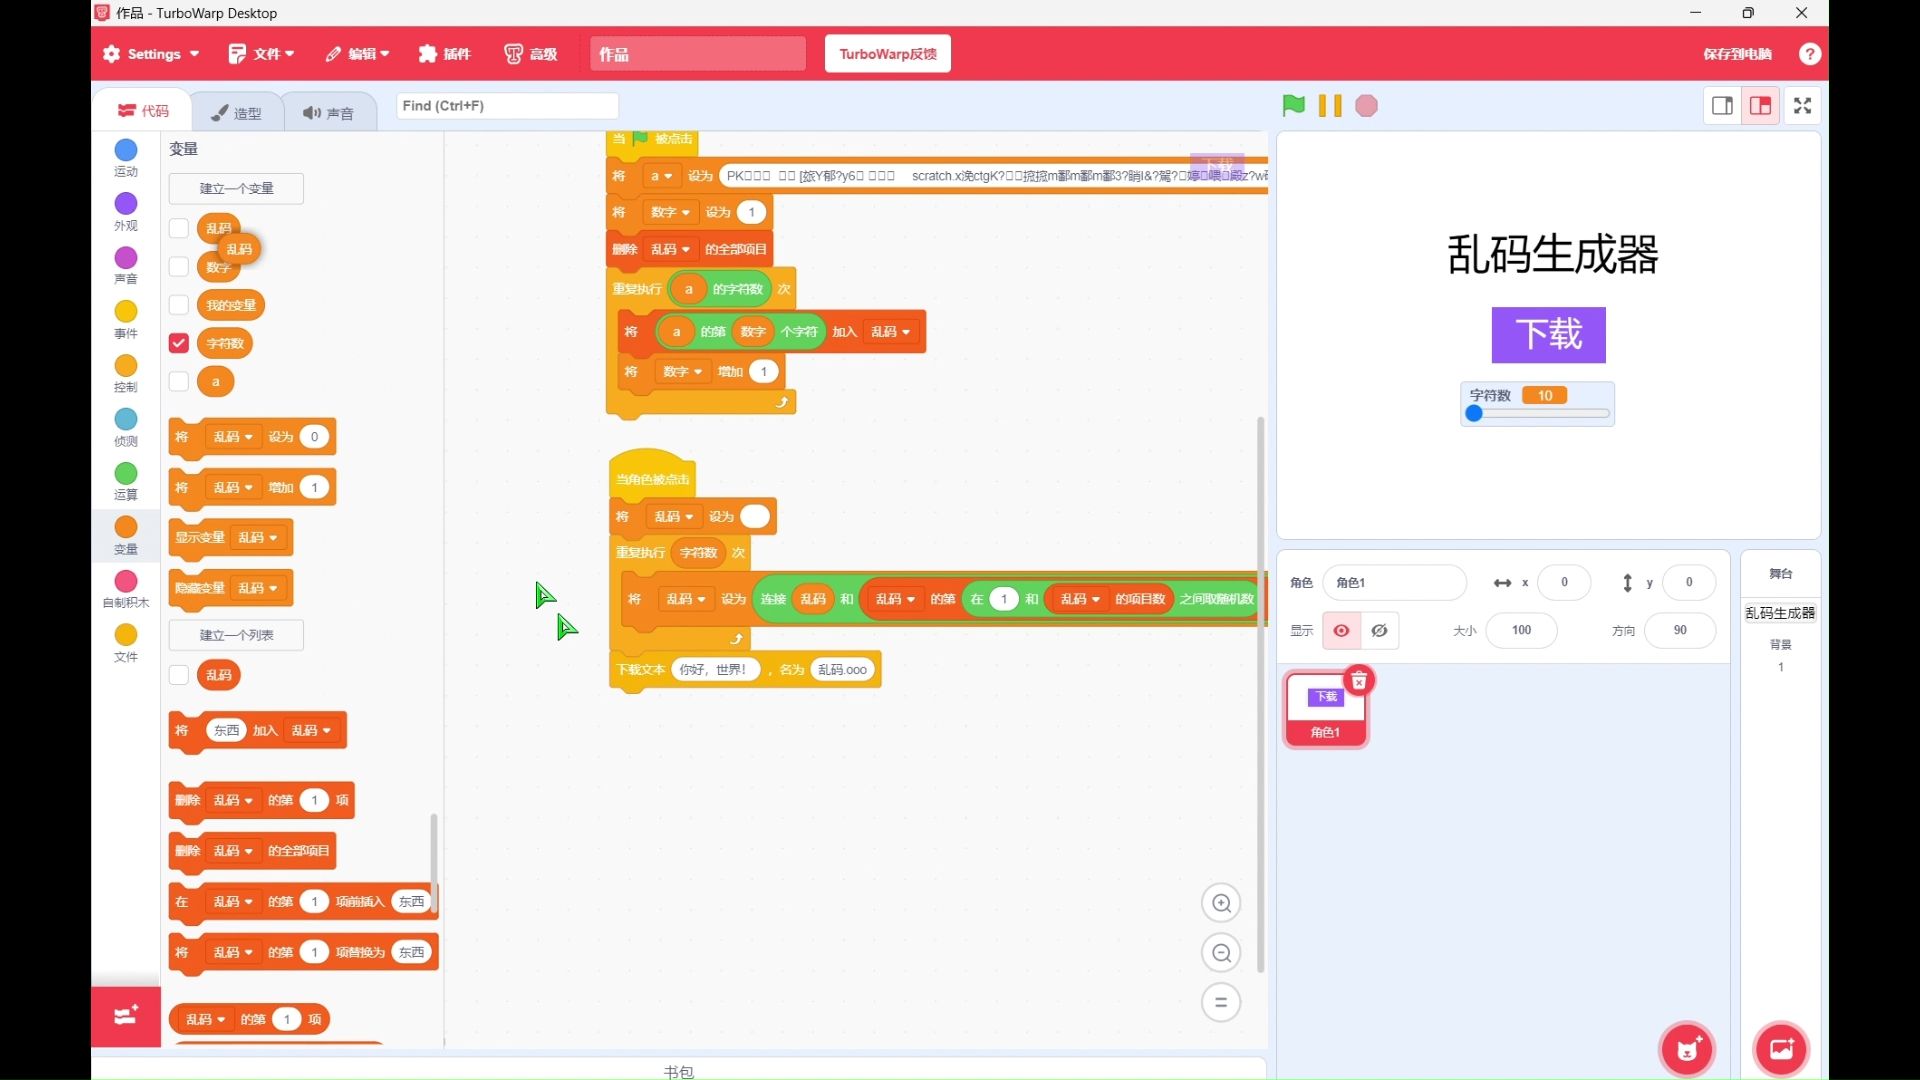This screenshot has height=1080, width=1920.
Task: Uncheck the 字符数 variable monitor checkbox
Action: pos(179,343)
